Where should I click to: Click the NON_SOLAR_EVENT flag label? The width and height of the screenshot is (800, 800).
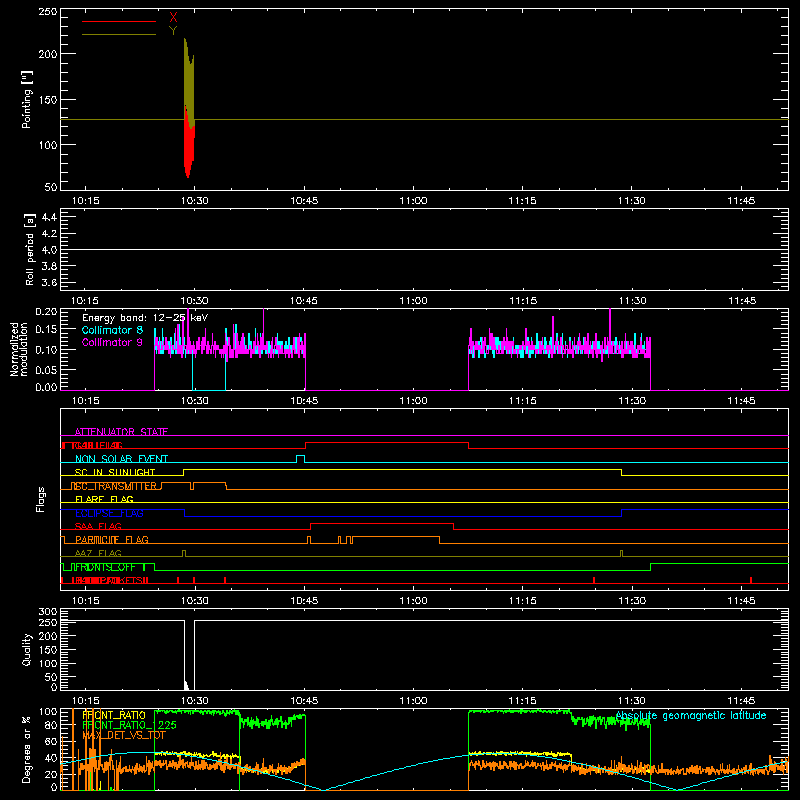coord(121,459)
